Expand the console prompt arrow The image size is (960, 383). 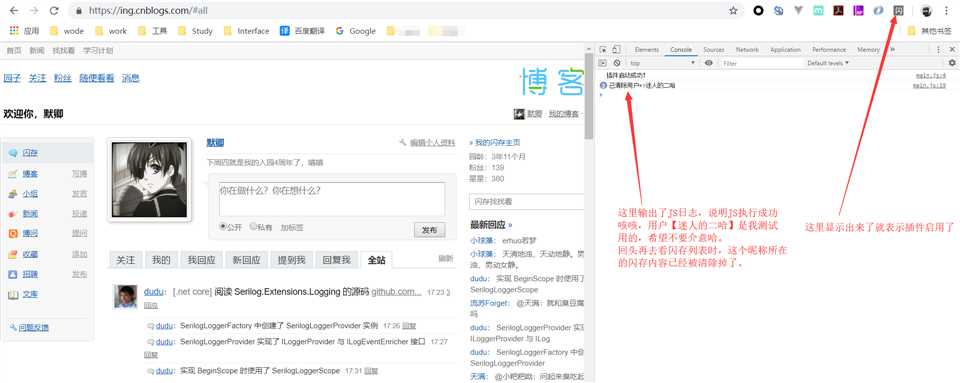[x=602, y=95]
